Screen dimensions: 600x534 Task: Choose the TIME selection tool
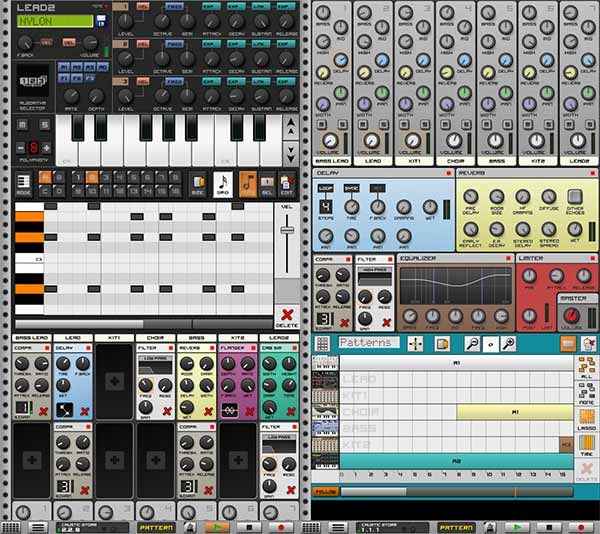[x=586, y=445]
